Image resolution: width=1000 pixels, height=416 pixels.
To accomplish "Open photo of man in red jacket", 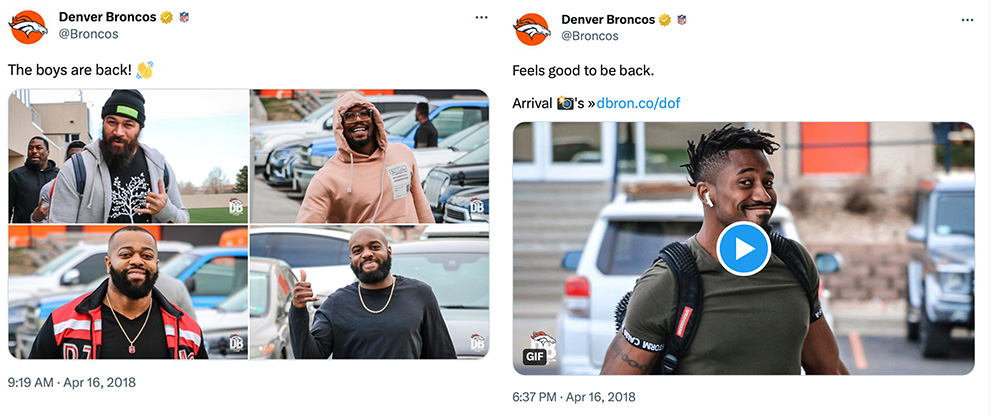I will 128,292.
